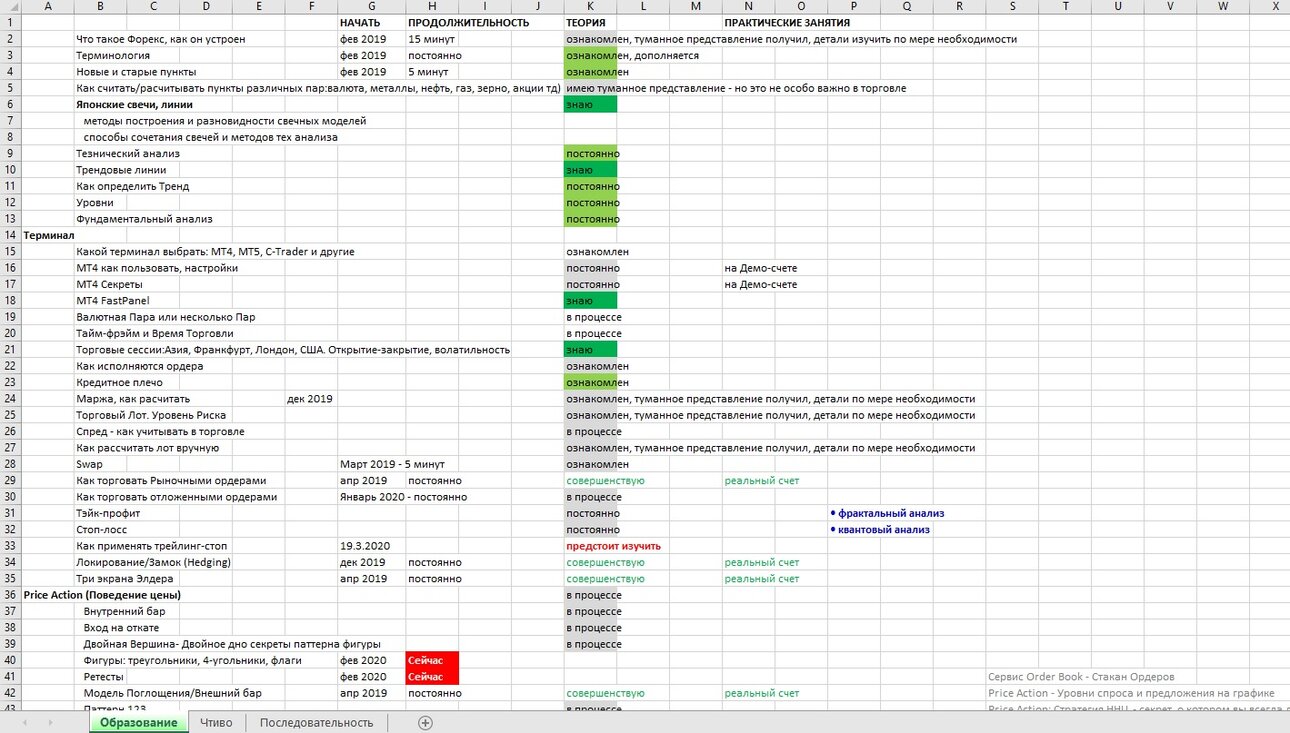Click 'Январь 2020 - постоянно' cell

coord(403,497)
